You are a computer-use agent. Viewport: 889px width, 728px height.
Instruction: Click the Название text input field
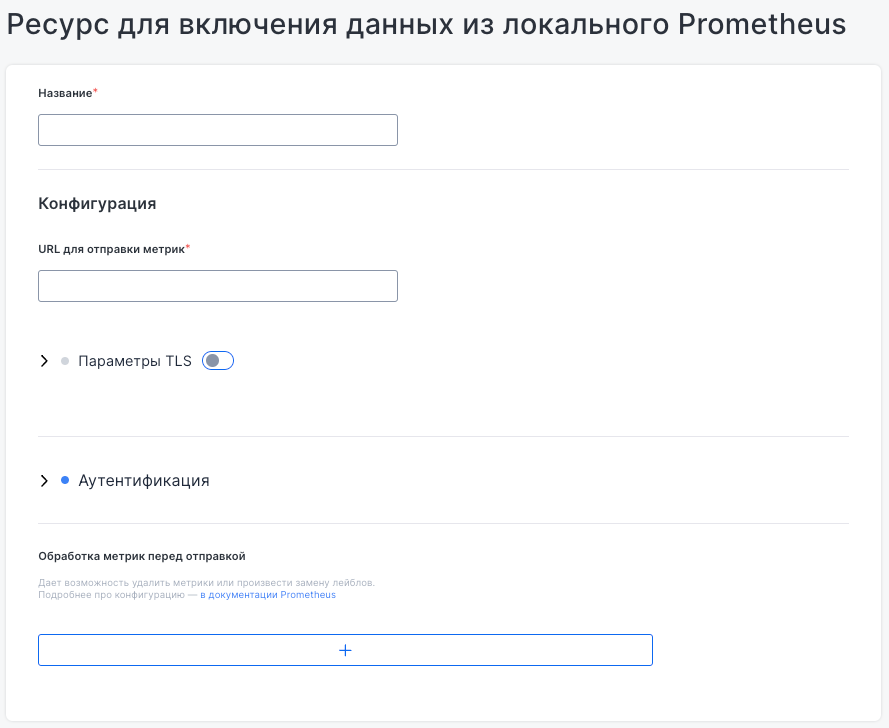[217, 130]
